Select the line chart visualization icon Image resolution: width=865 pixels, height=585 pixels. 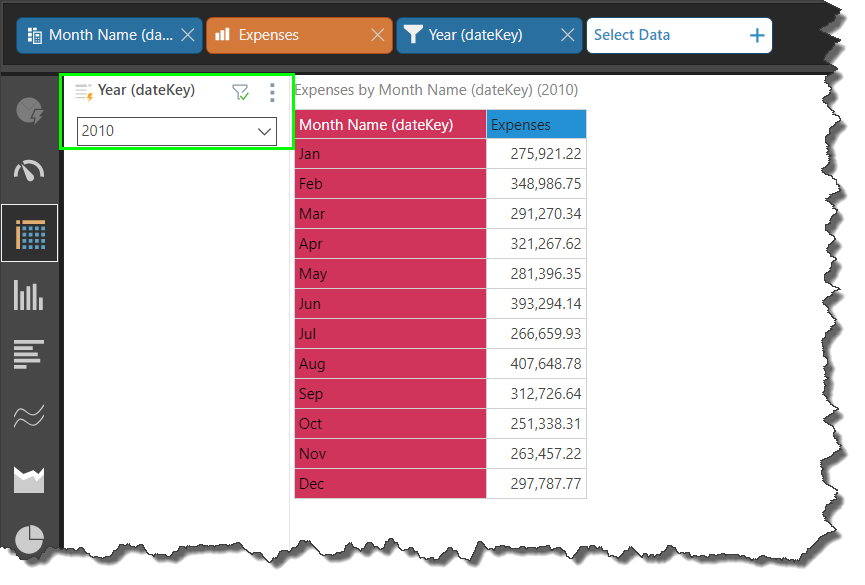point(29,417)
